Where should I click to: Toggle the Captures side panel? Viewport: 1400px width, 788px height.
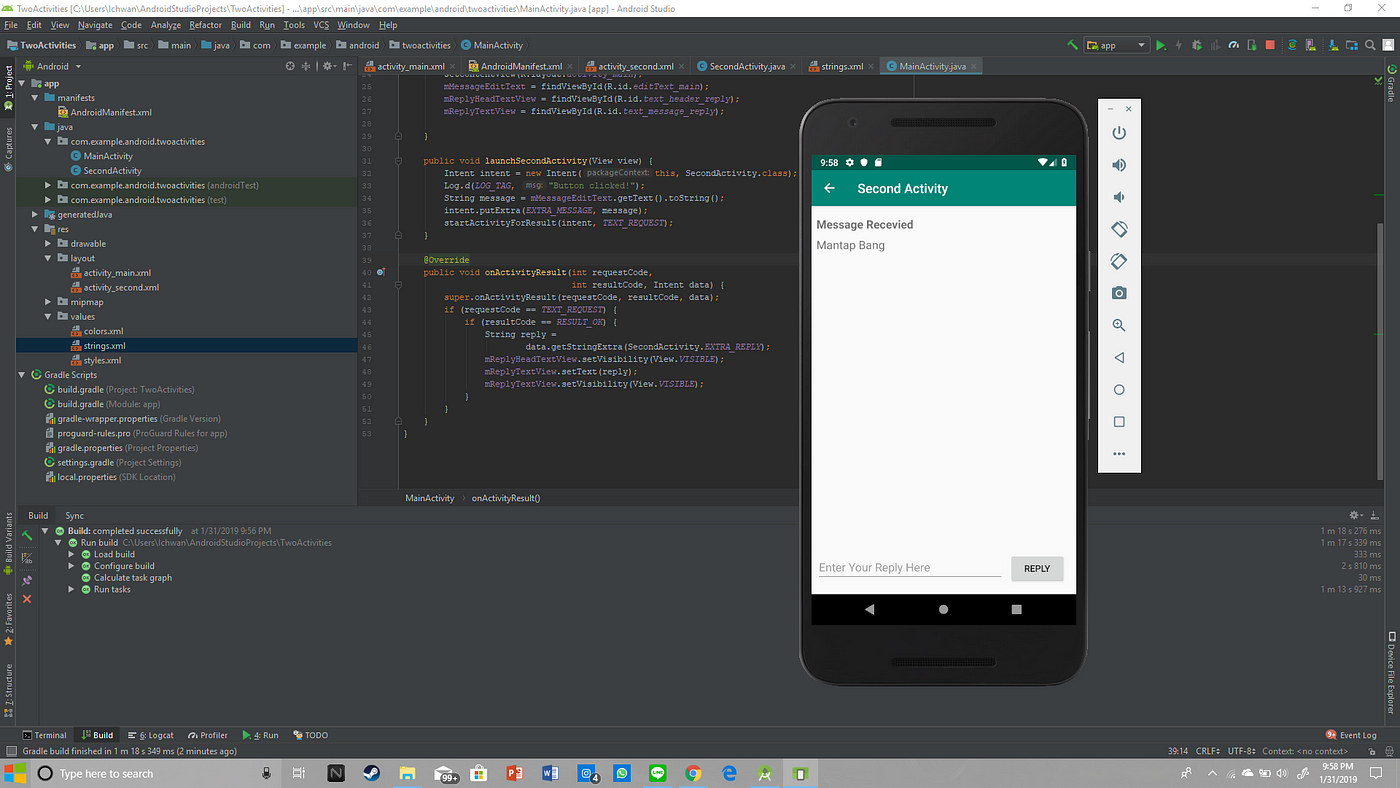coord(8,148)
